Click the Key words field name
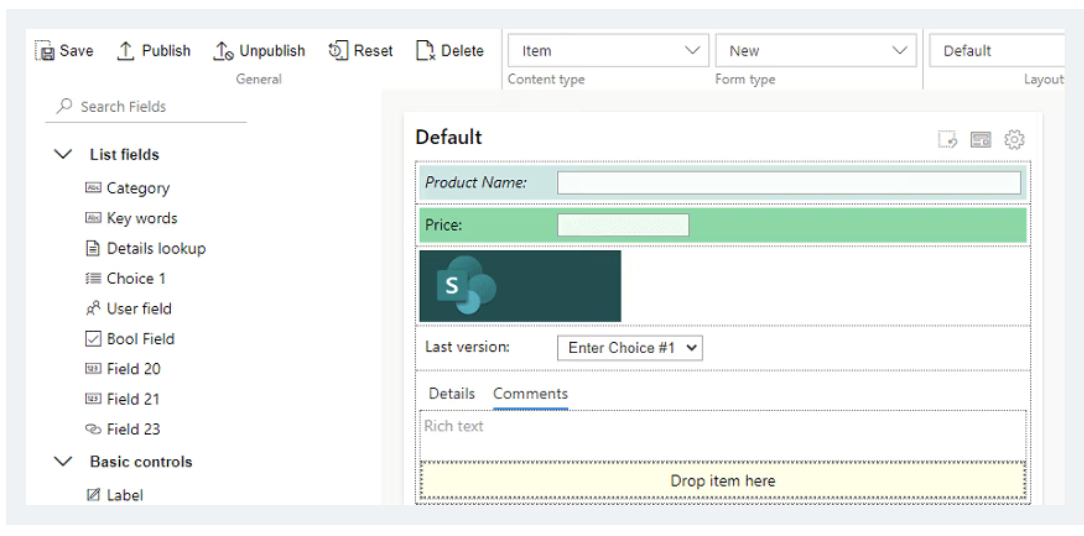Viewport: 1084px width, 536px height. pos(142,218)
